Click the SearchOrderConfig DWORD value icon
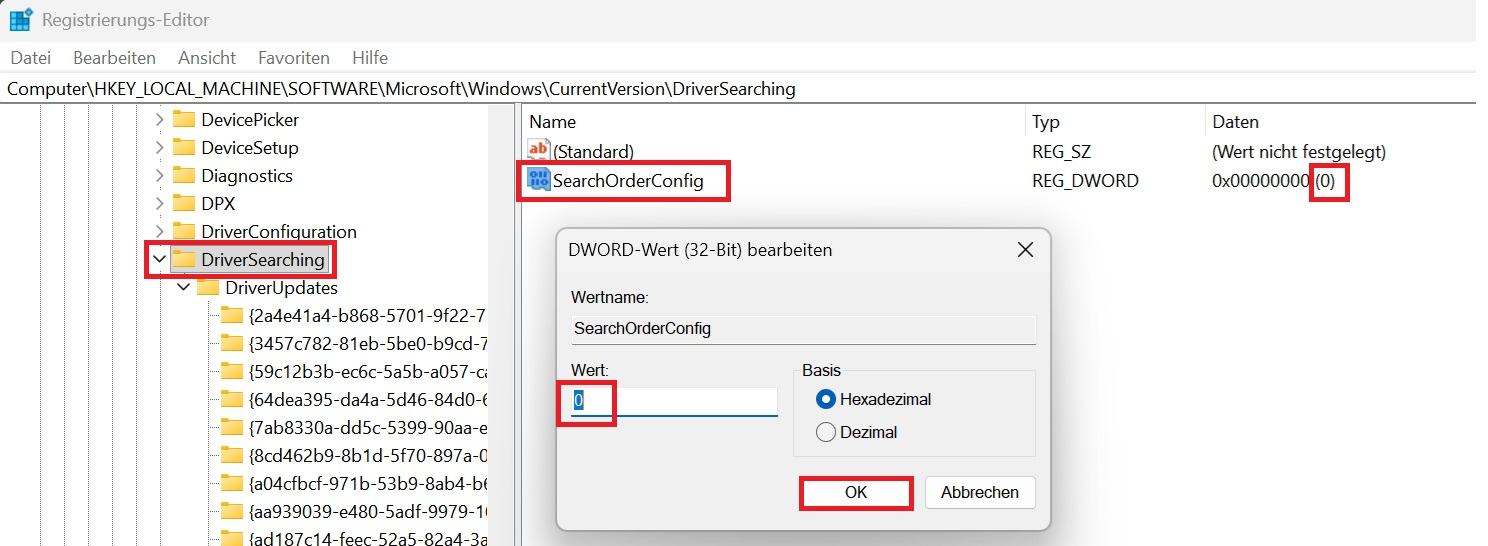 (x=539, y=180)
